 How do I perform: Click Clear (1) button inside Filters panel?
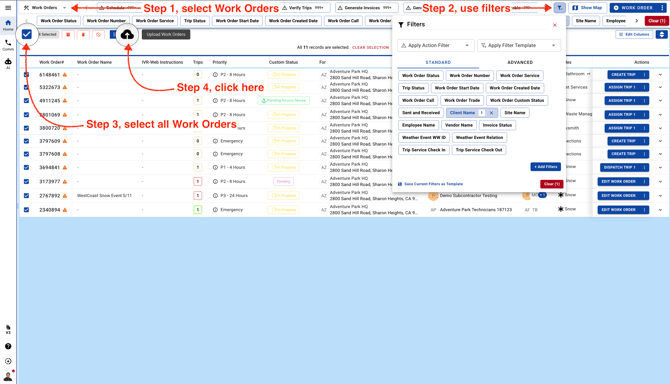[x=552, y=184]
